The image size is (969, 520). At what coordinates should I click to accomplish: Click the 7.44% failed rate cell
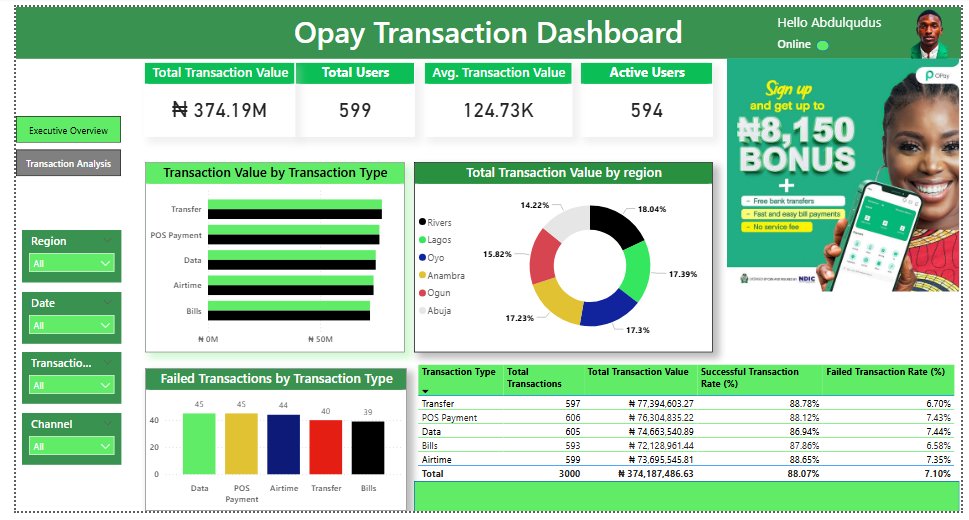pyautogui.click(x=938, y=432)
